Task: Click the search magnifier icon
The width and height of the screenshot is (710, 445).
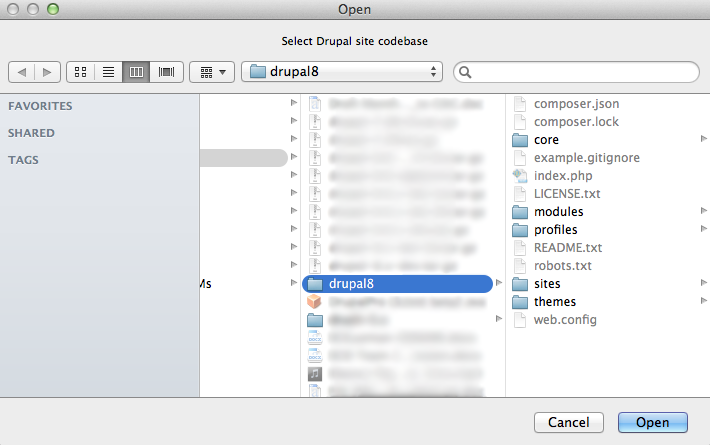Action: [x=465, y=72]
